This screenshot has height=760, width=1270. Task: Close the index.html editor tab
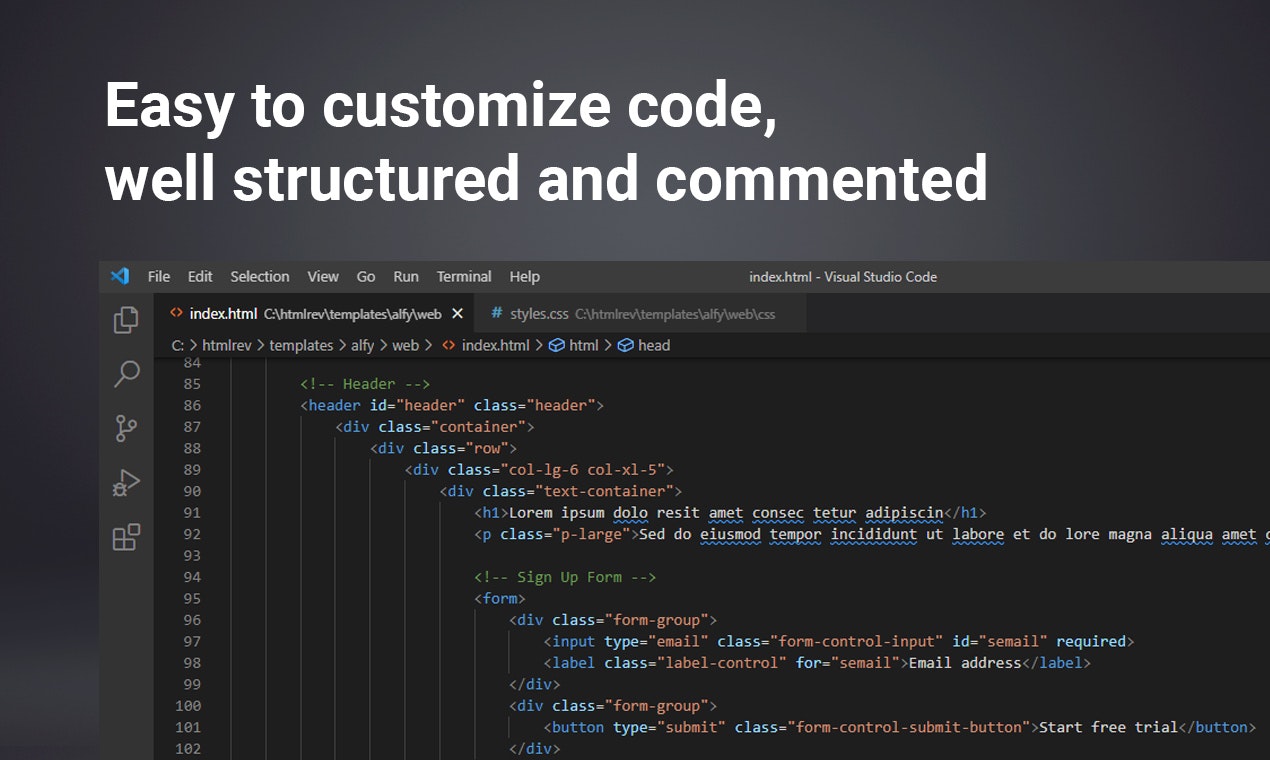[x=457, y=314]
